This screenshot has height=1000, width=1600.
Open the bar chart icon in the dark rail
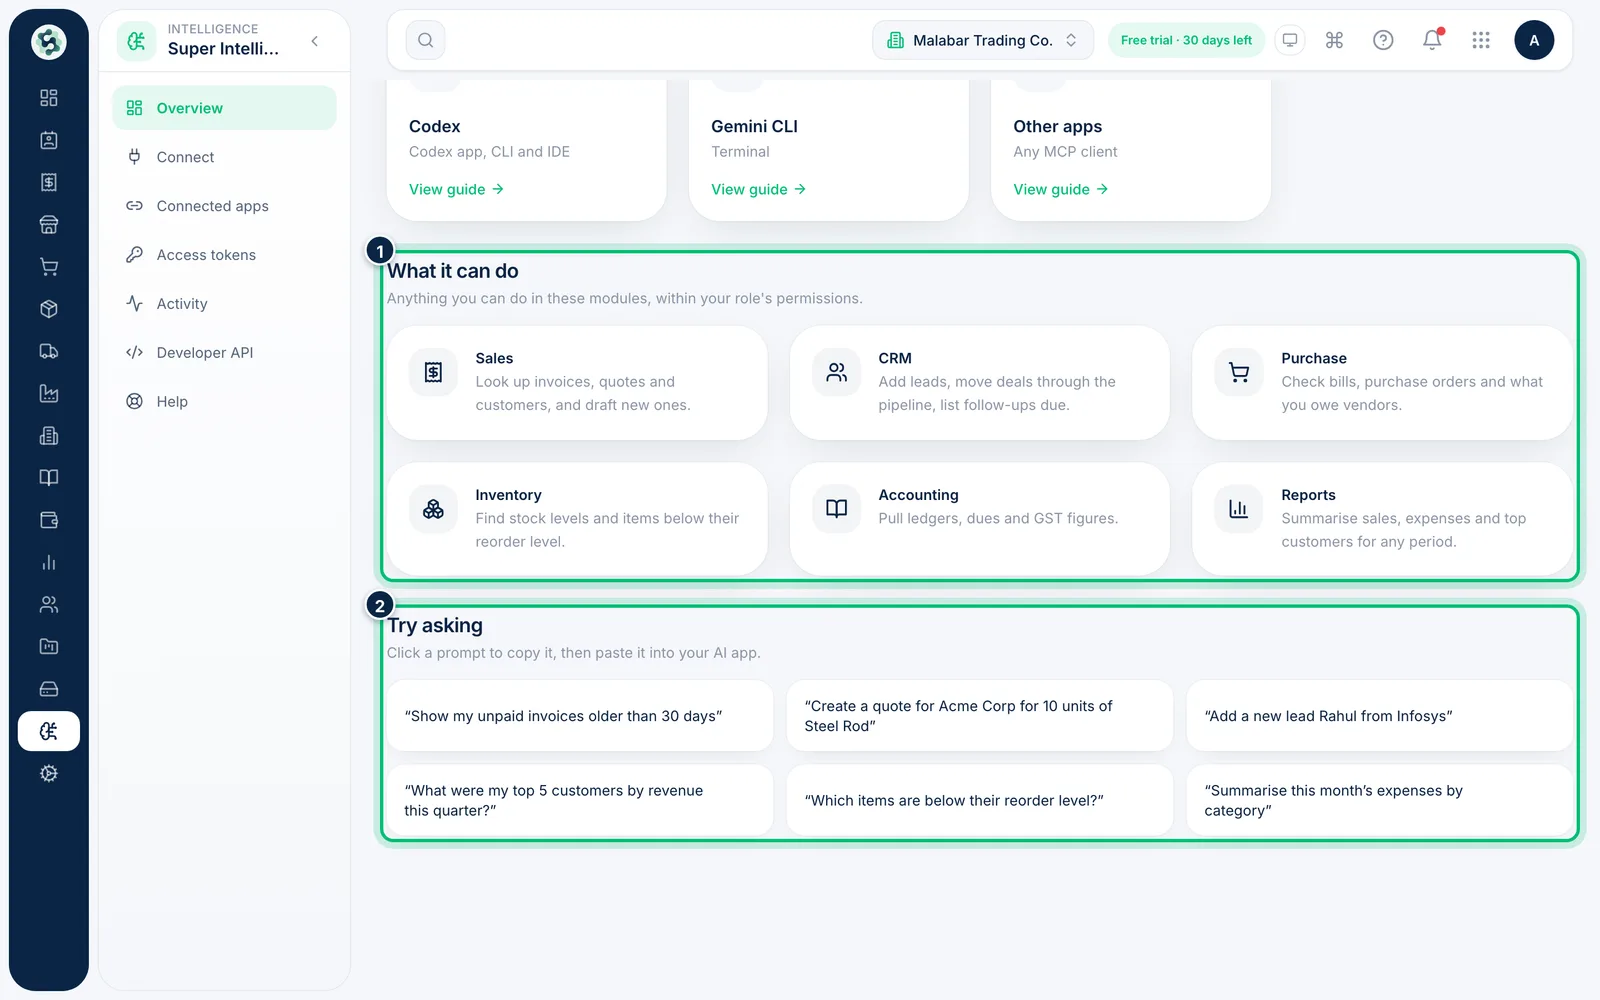click(48, 562)
